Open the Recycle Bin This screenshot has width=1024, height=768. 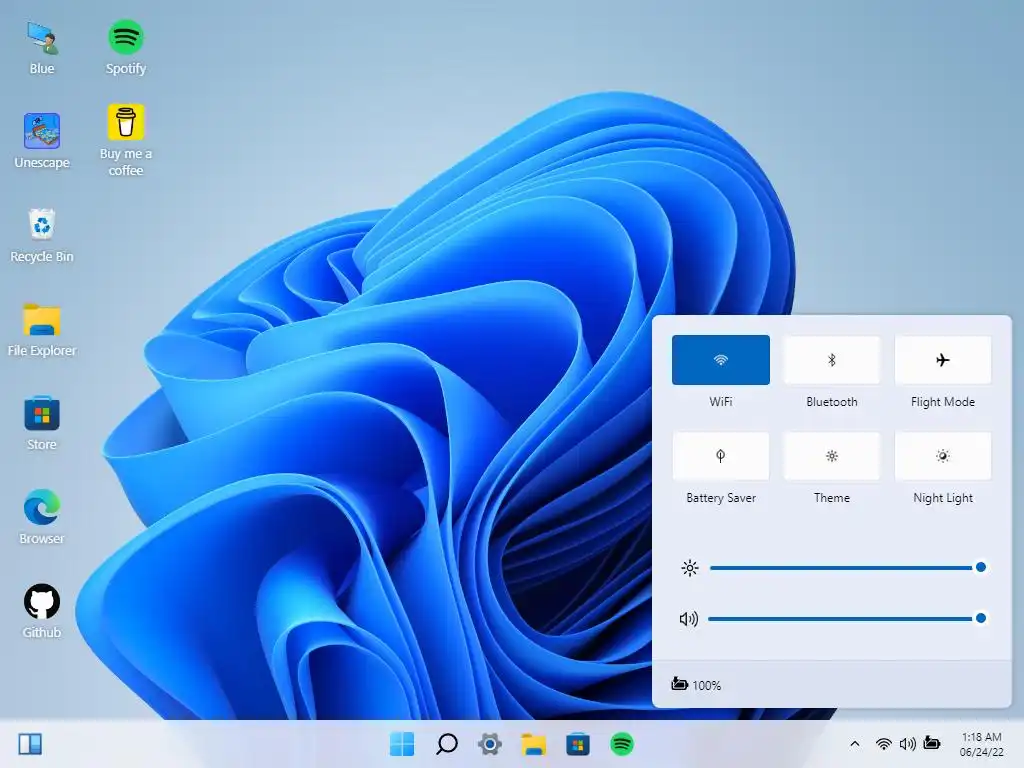click(42, 235)
